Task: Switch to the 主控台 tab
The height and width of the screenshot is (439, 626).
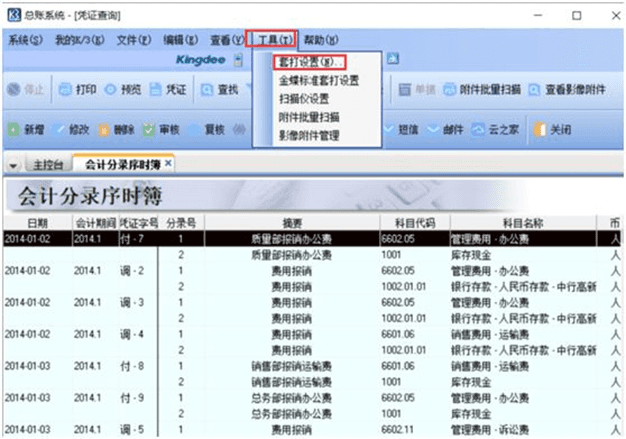Action: pyautogui.click(x=48, y=165)
